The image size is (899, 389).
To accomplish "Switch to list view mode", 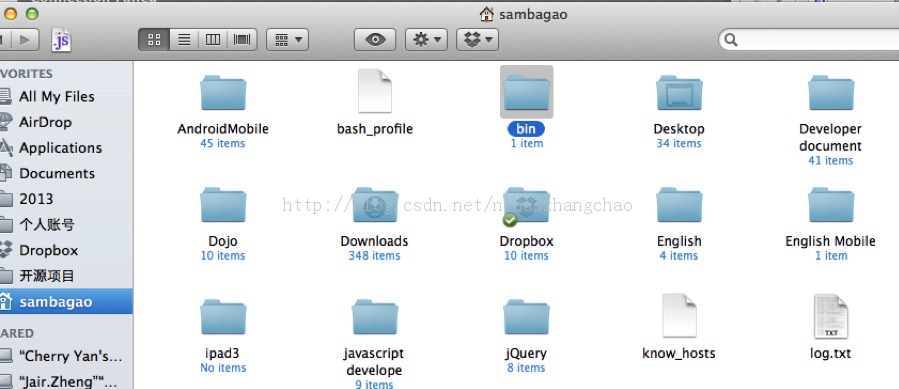I will [x=184, y=40].
